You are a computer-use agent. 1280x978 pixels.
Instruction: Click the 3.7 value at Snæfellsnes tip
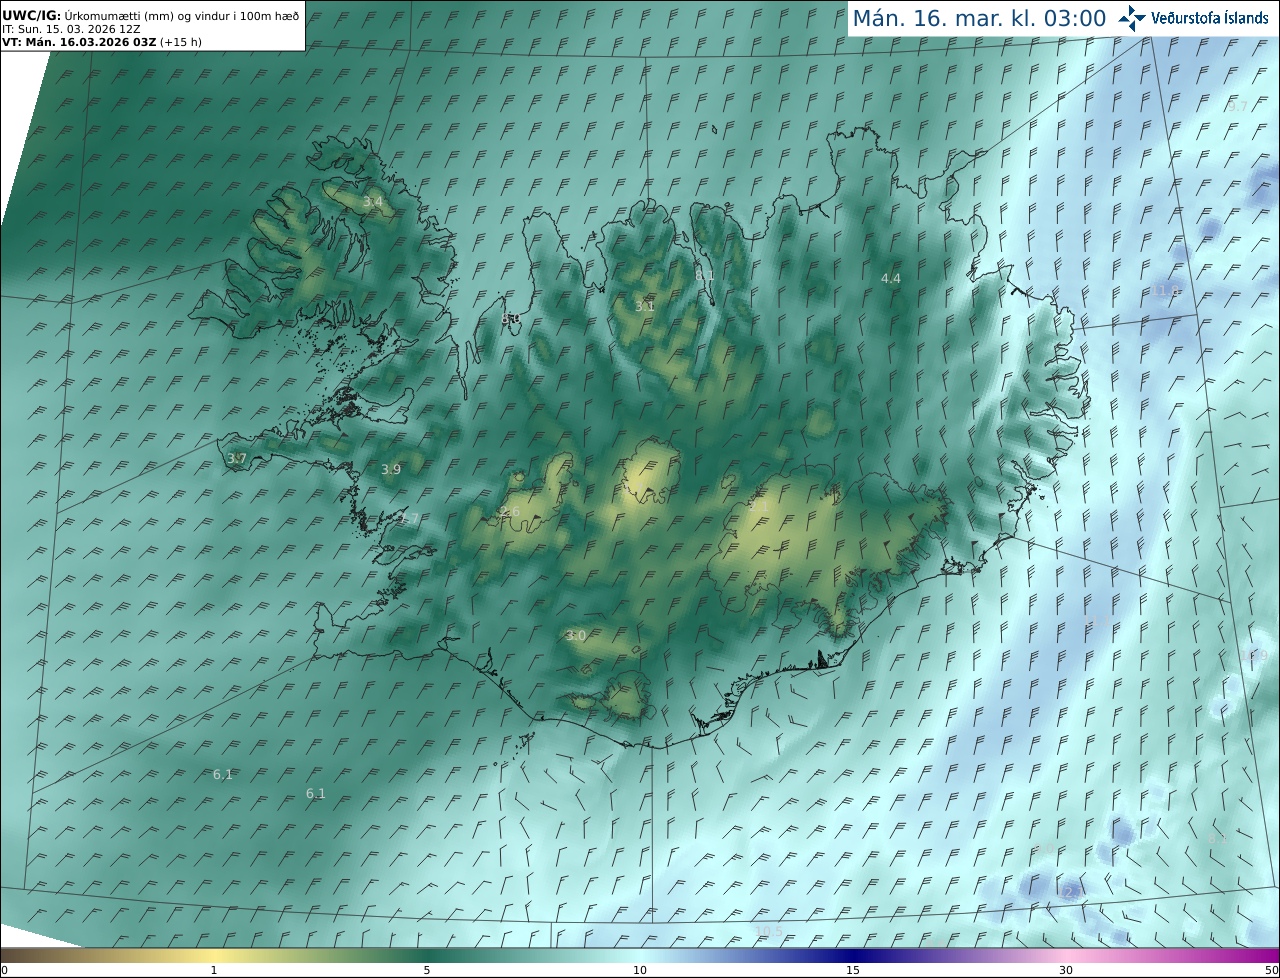coord(237,458)
